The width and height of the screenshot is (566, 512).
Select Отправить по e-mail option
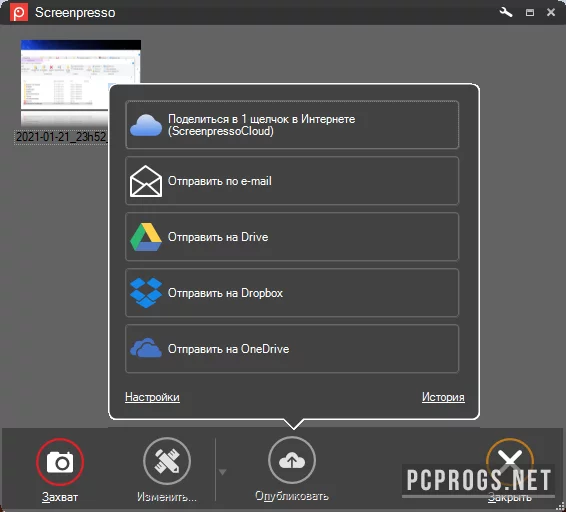[x=292, y=181]
